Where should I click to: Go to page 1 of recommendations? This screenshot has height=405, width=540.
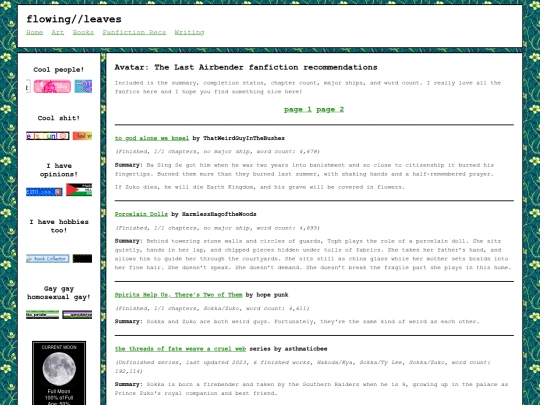[298, 110]
